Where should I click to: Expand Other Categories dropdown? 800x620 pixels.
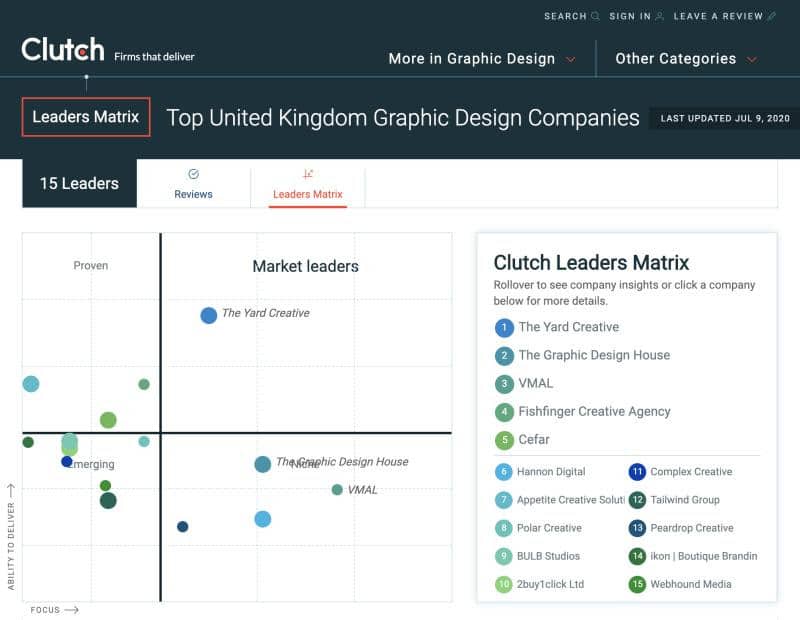point(686,59)
